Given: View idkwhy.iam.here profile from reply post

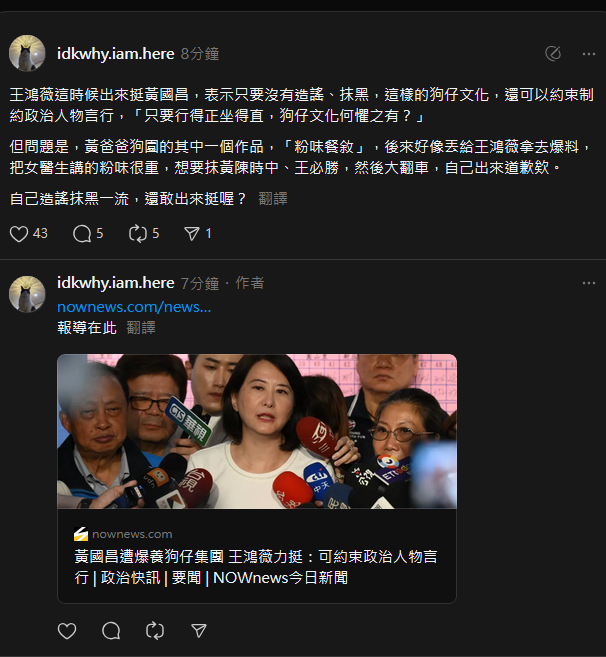Looking at the screenshot, I should tap(116, 283).
